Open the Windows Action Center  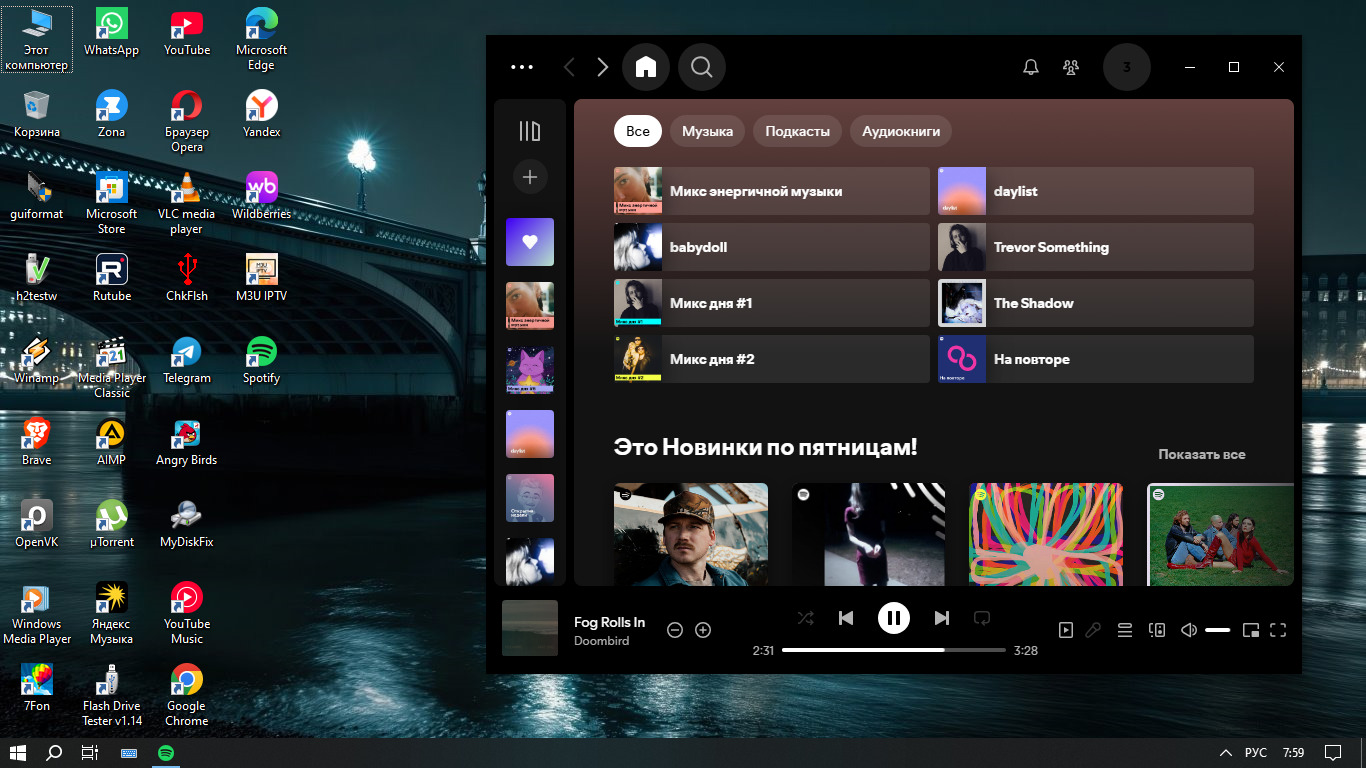pyautogui.click(x=1332, y=752)
